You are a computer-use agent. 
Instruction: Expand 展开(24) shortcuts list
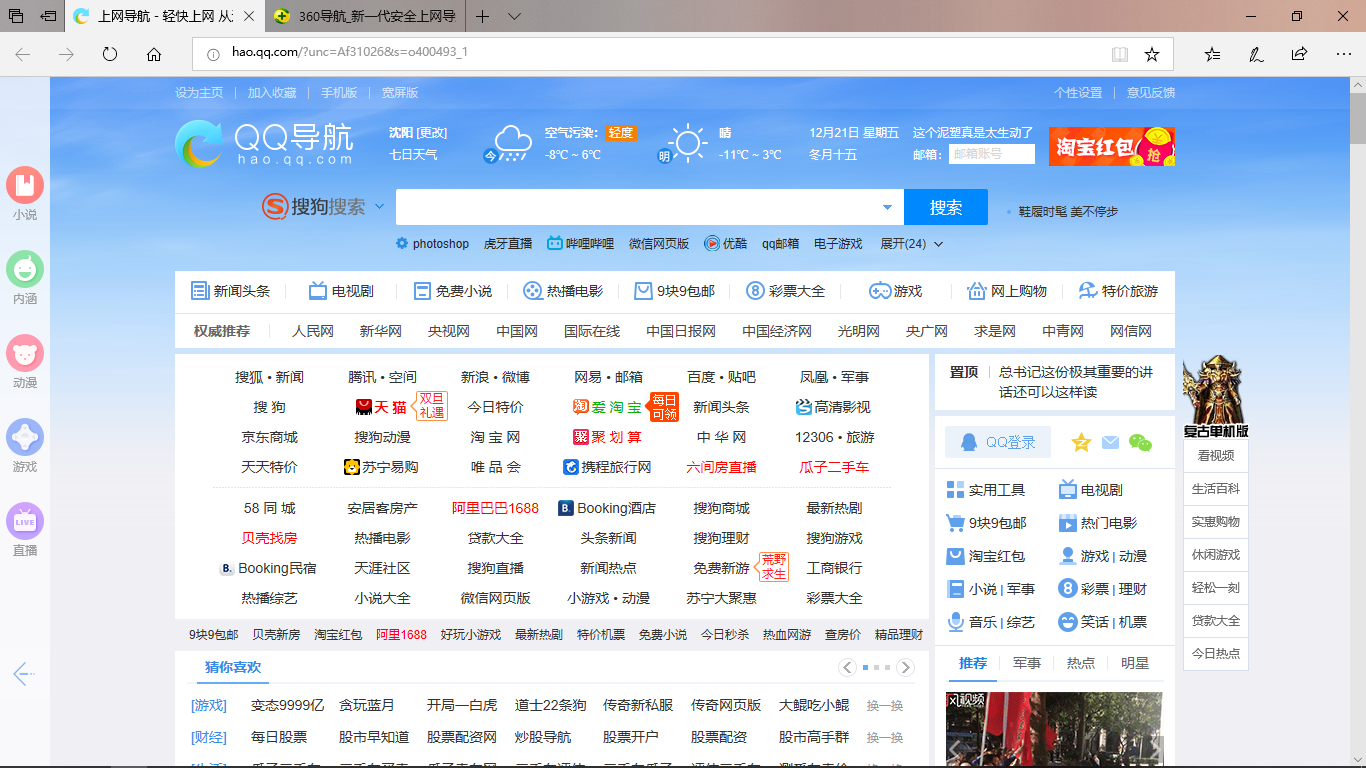coord(911,244)
